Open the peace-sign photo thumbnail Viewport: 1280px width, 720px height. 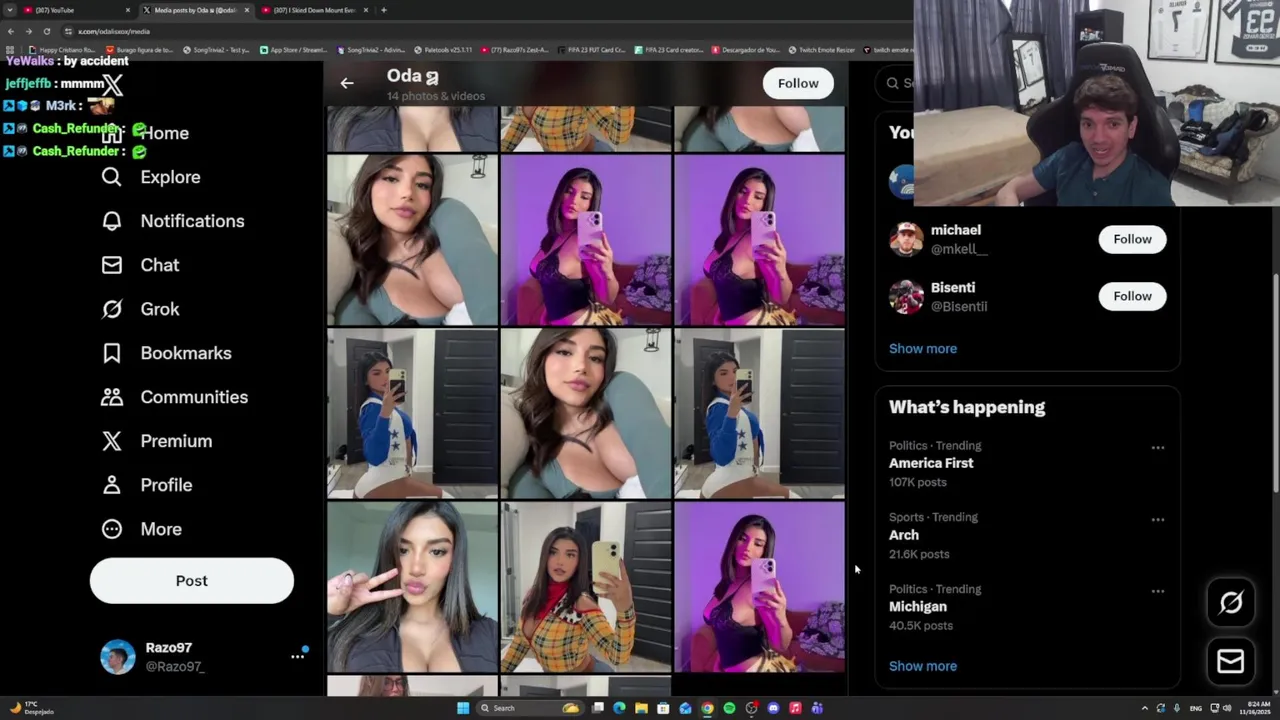point(412,587)
